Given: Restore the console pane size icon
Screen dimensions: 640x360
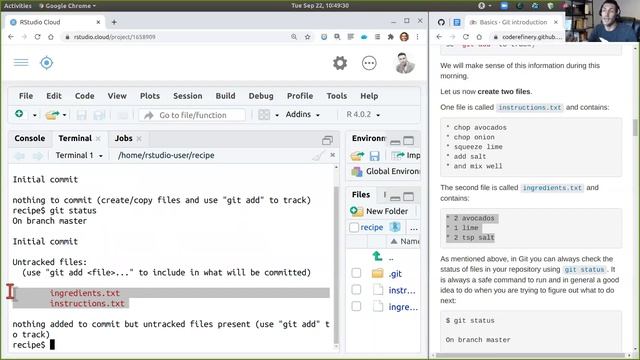Looking at the screenshot, I should pyautogui.click(x=327, y=141).
